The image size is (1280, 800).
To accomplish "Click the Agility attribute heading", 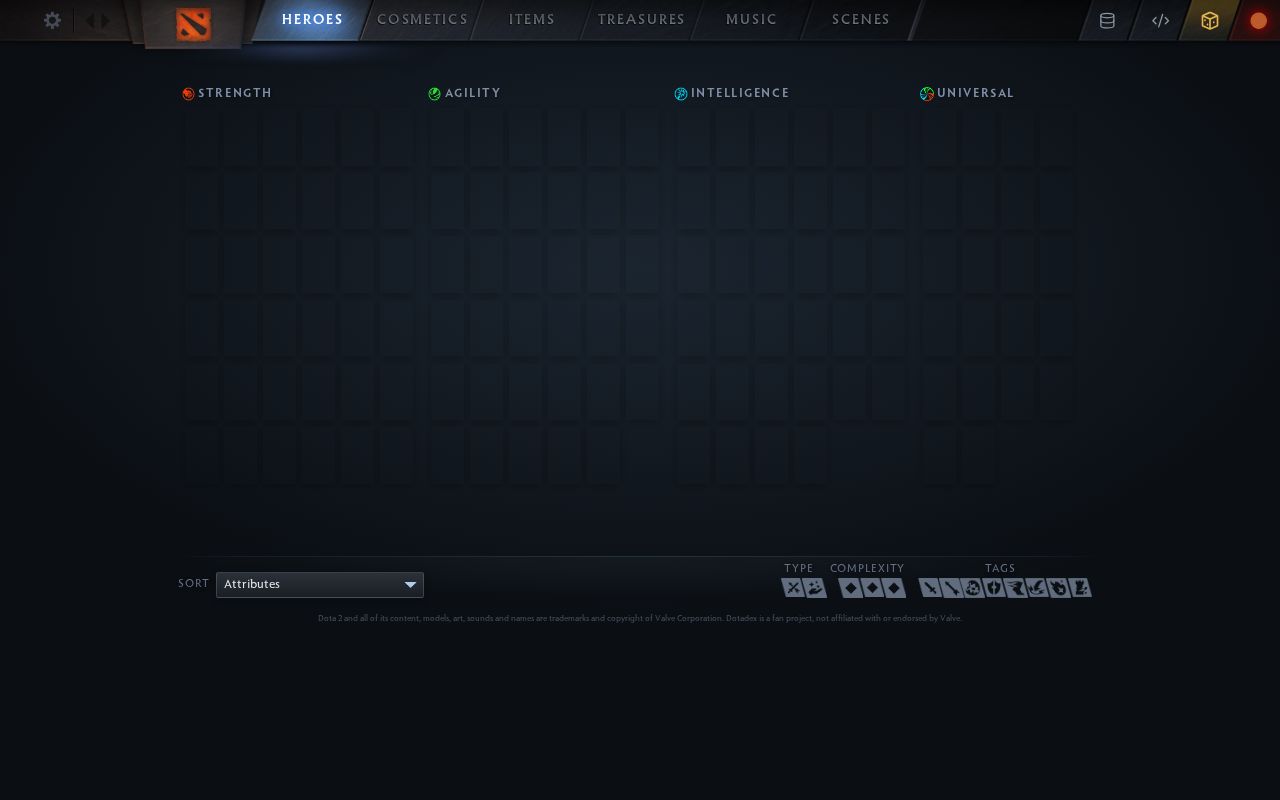I will click(473, 93).
